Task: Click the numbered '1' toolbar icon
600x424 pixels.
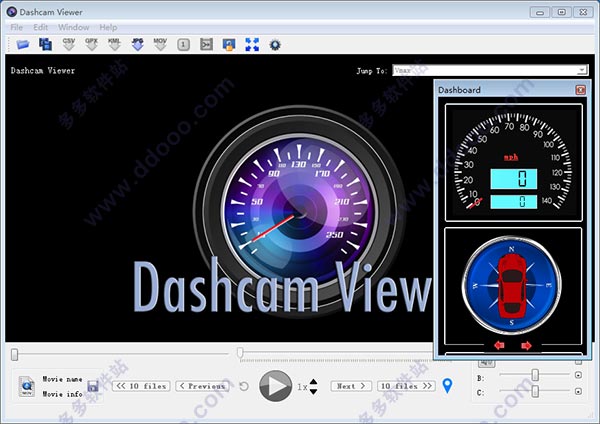Action: (x=183, y=45)
